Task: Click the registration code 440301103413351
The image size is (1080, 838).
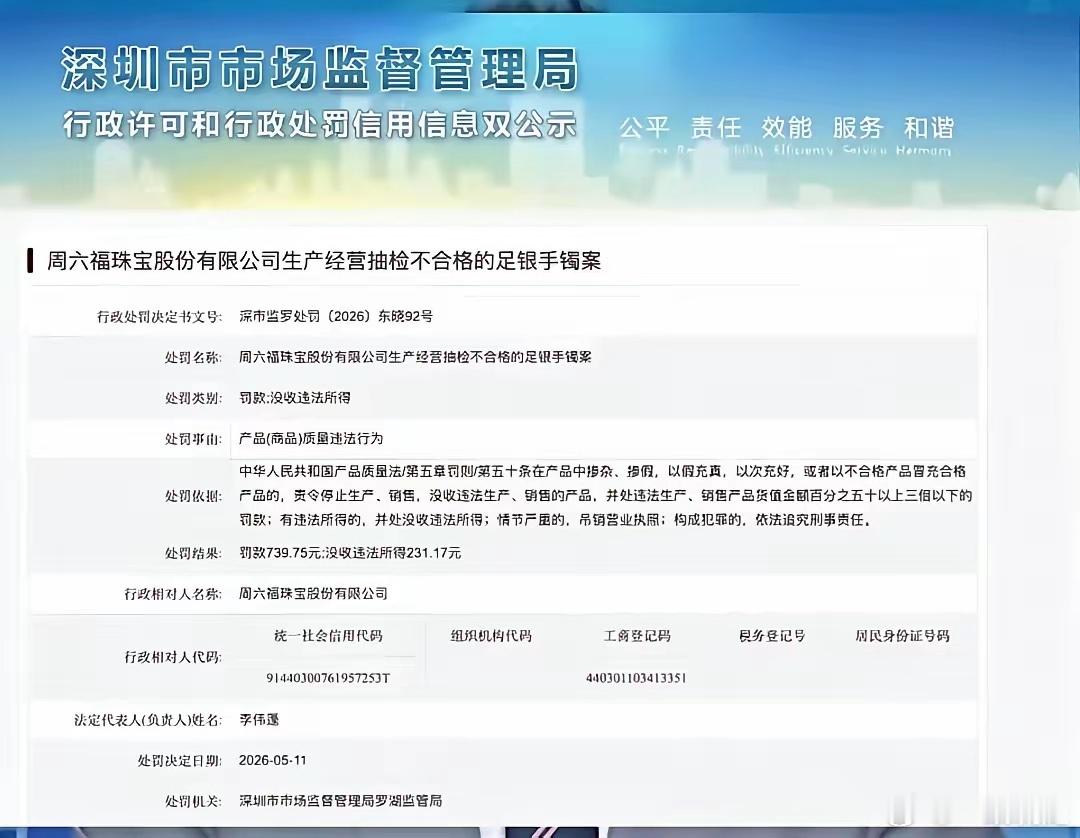Action: [x=636, y=678]
